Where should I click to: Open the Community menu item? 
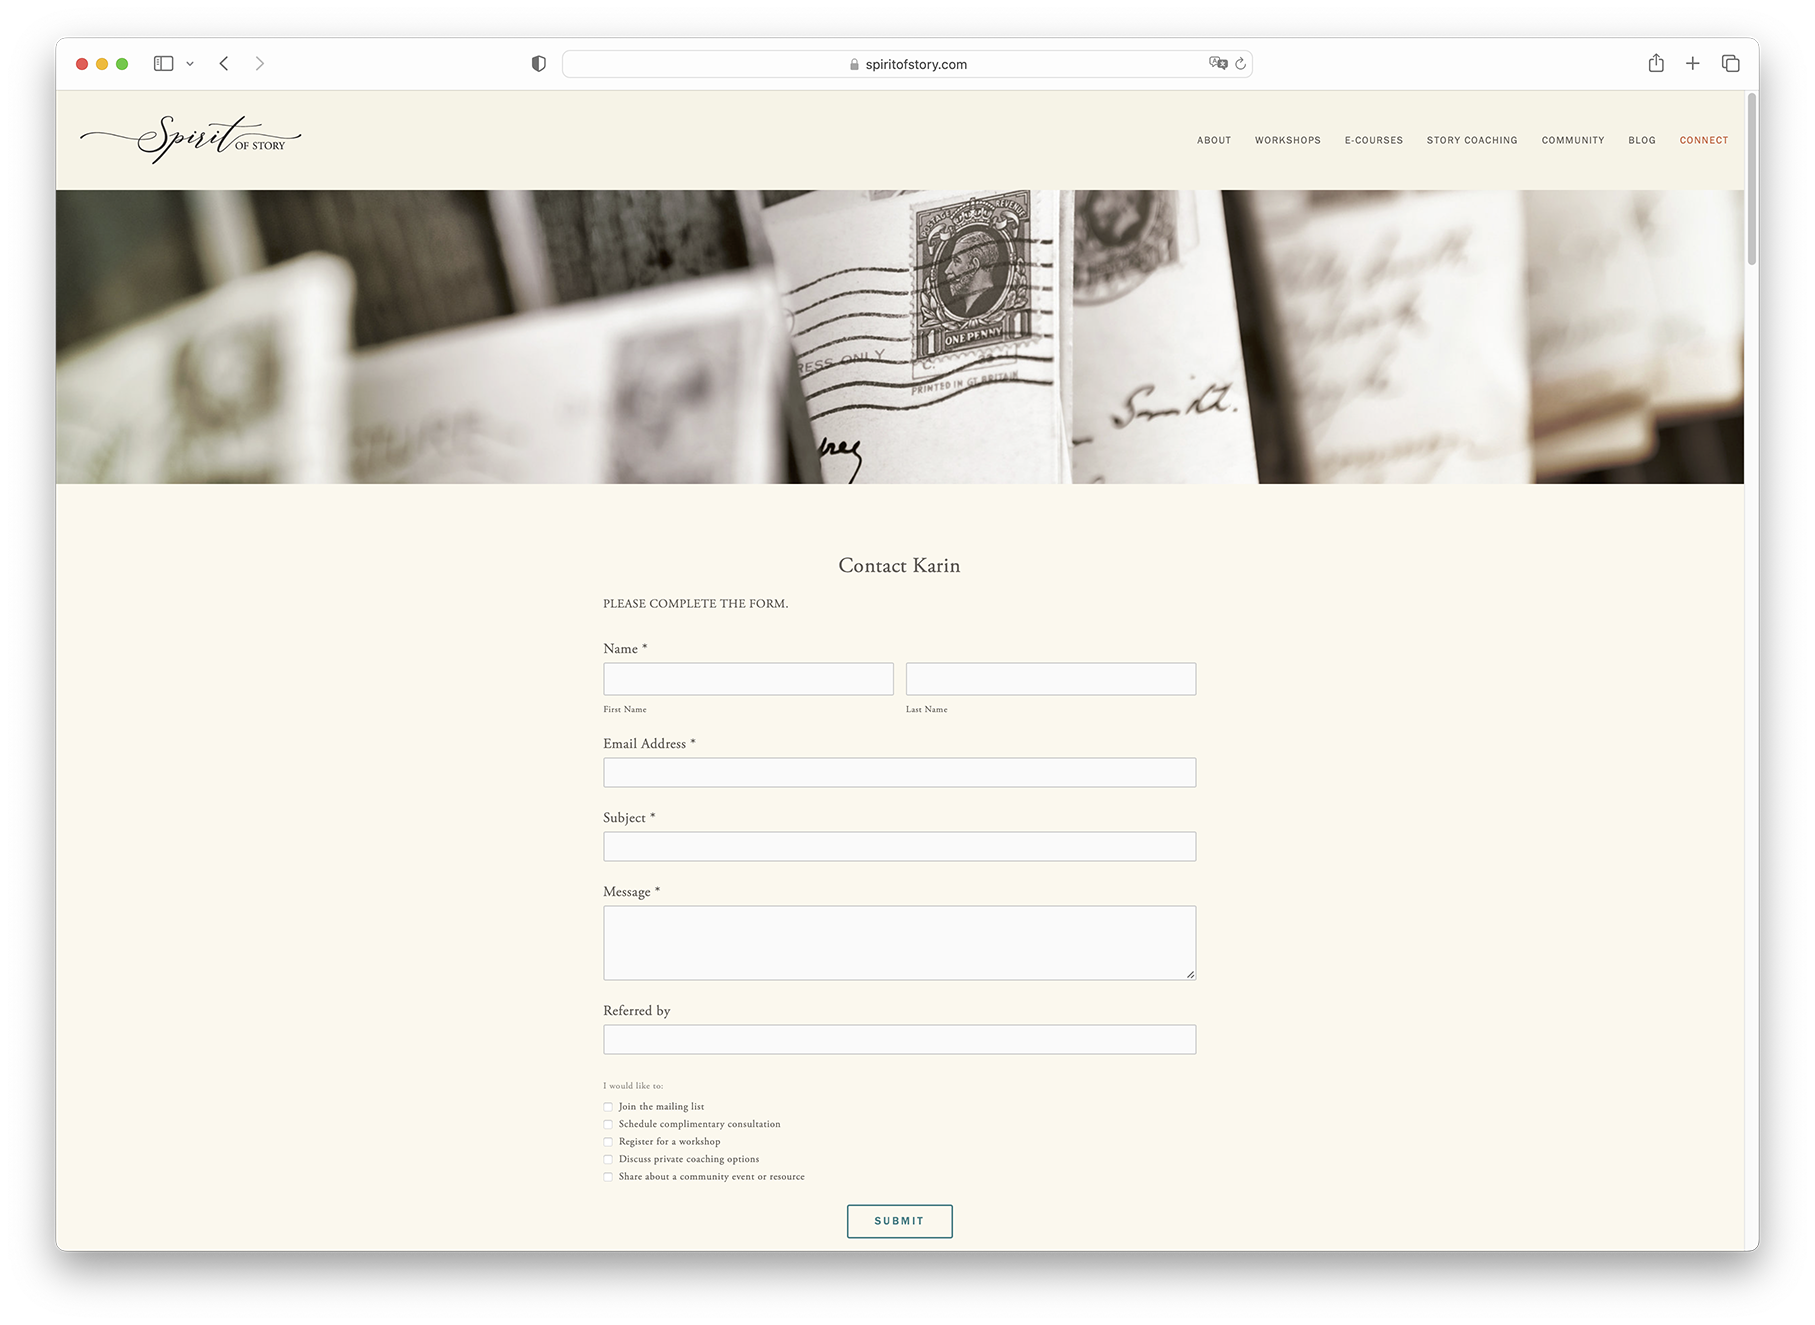(1573, 140)
